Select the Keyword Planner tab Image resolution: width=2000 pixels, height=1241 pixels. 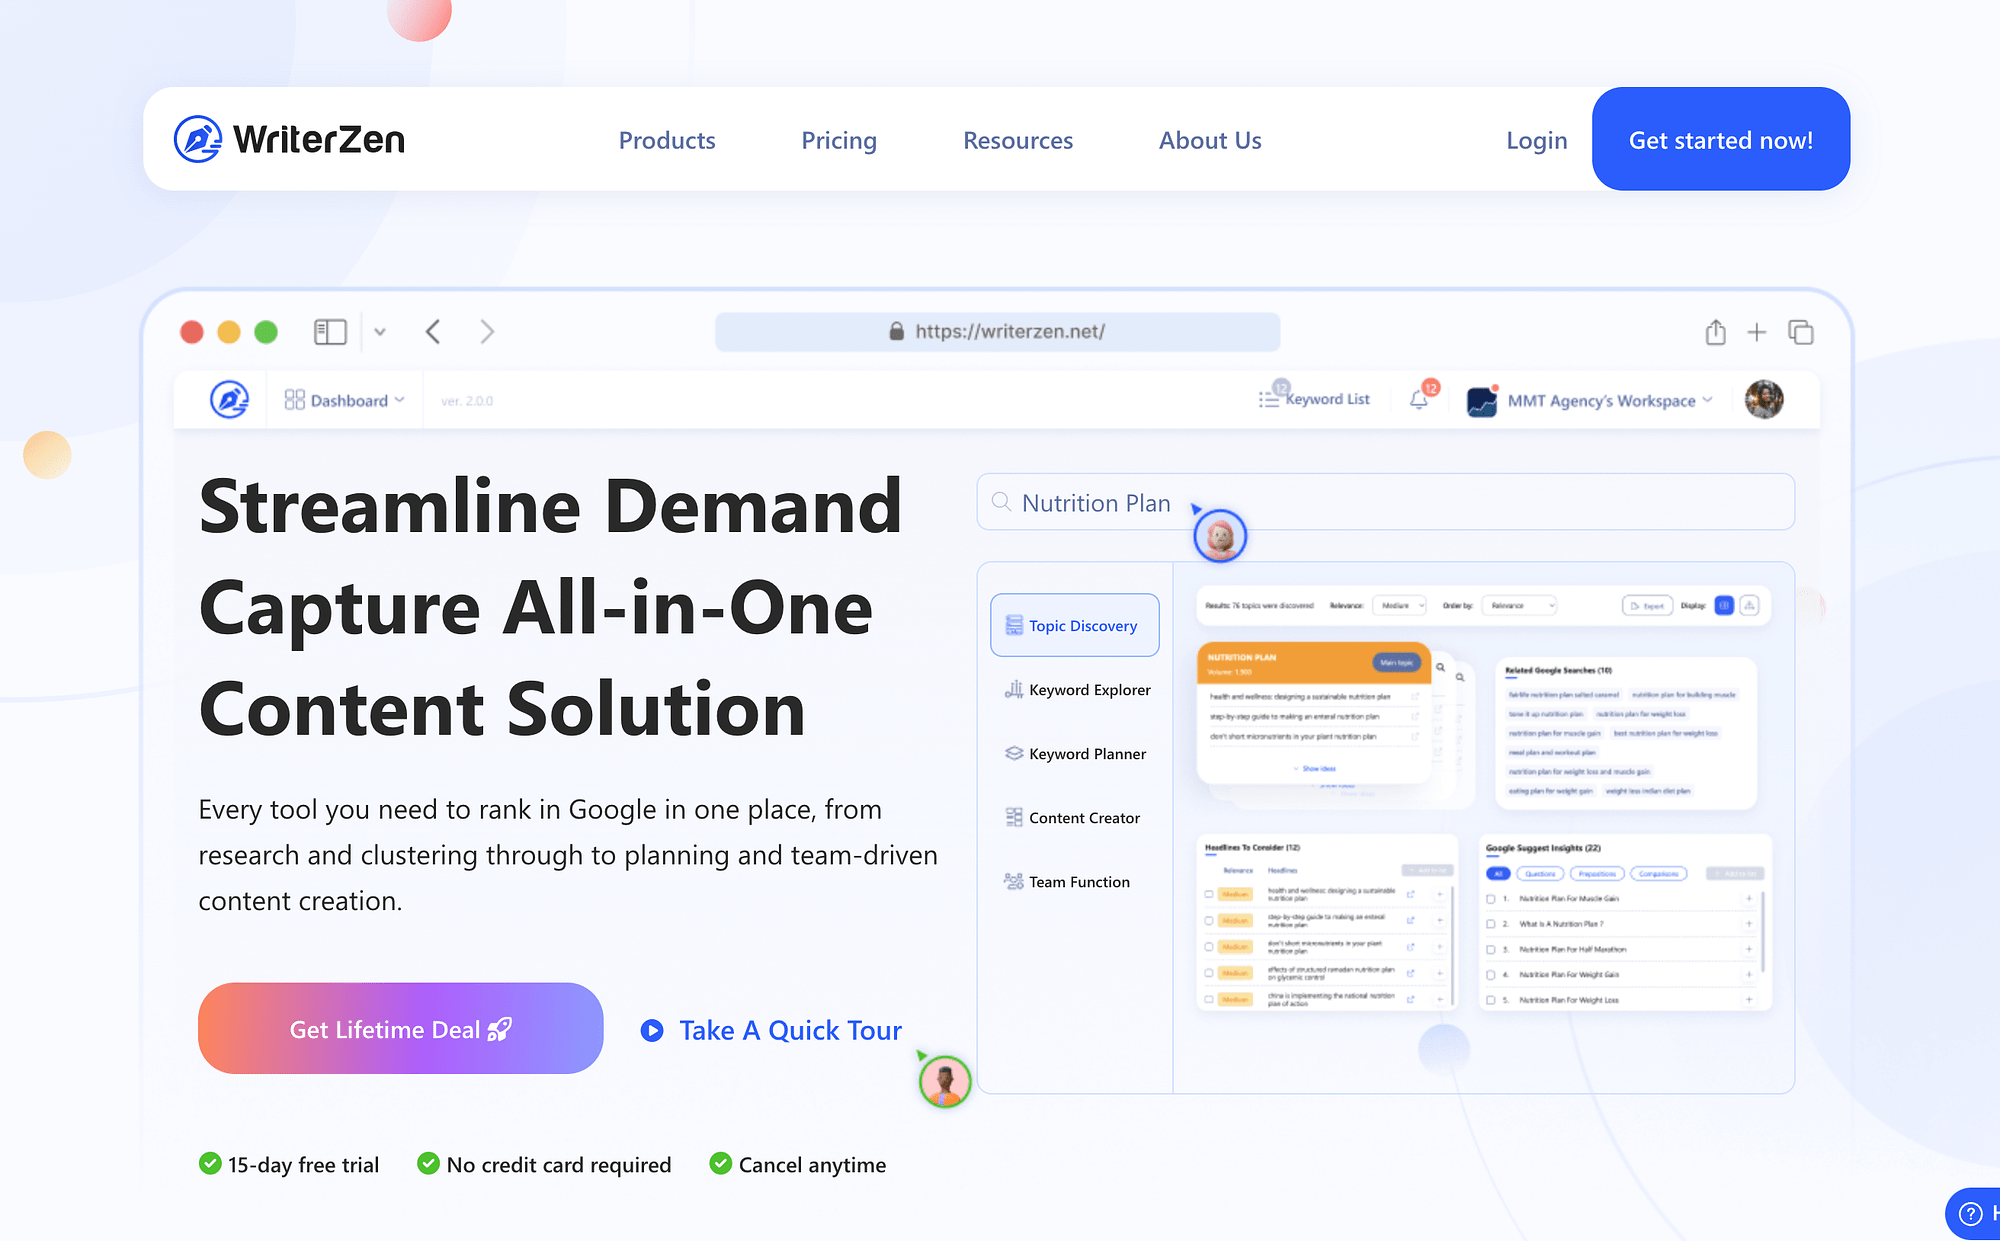pyautogui.click(x=1076, y=753)
